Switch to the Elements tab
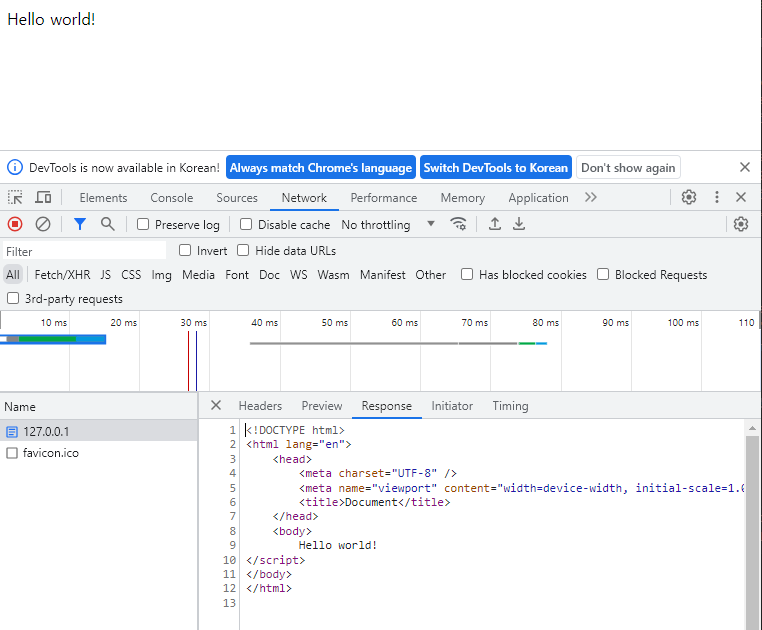 pyautogui.click(x=103, y=198)
